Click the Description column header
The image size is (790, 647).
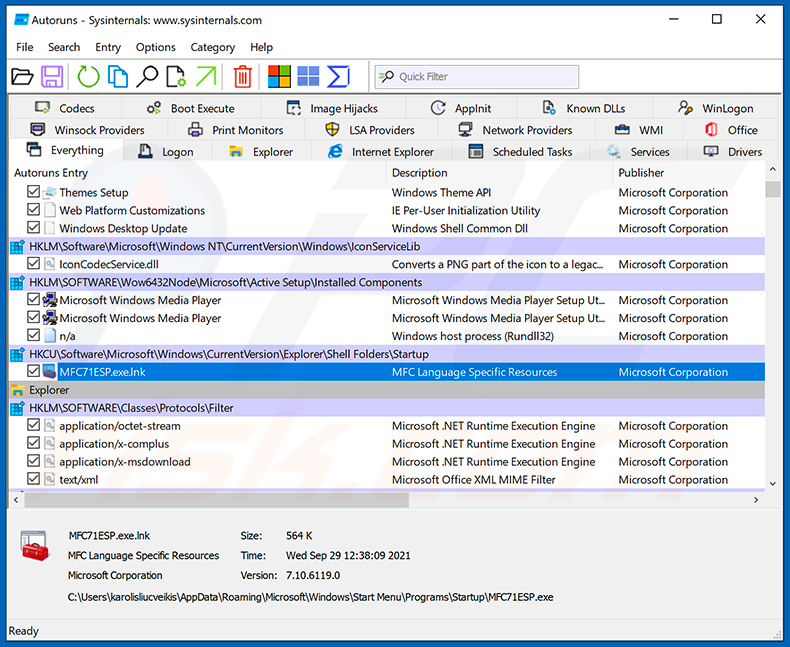click(500, 173)
